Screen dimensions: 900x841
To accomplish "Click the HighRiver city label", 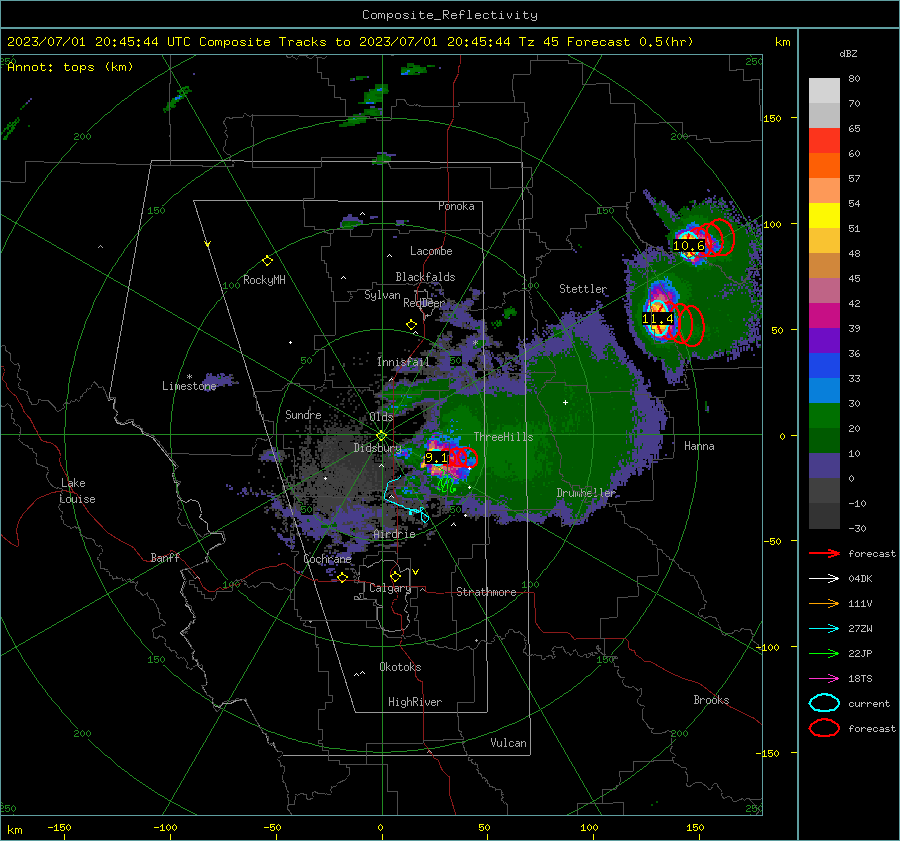I will (415, 702).
